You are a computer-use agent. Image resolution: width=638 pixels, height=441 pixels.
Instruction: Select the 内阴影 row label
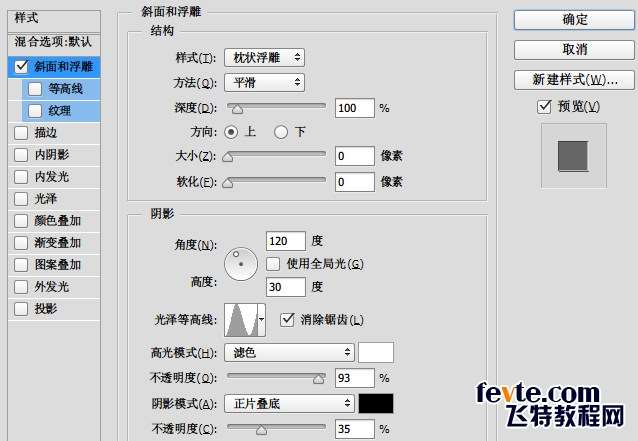tap(52, 155)
